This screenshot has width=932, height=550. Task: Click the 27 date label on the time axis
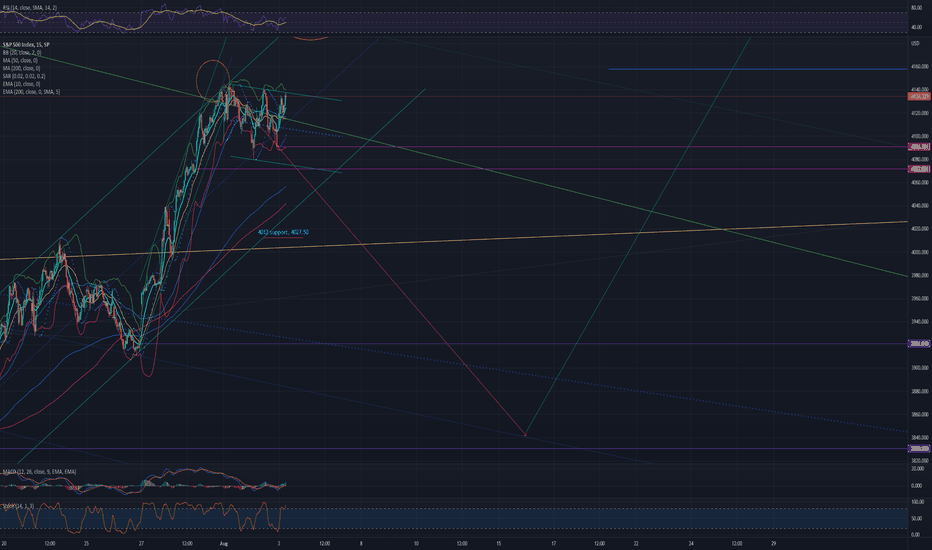point(141,543)
